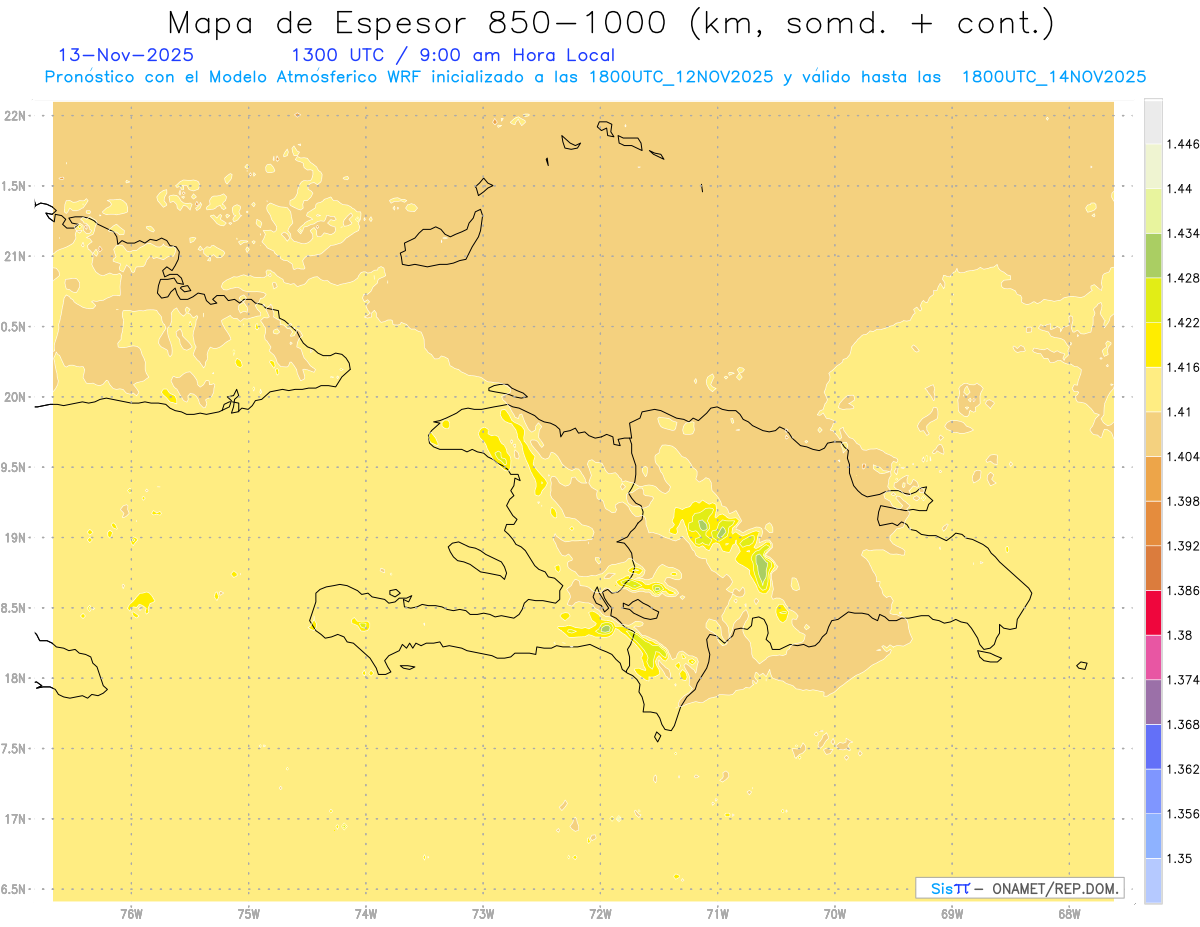Click the longitude label '68W'
Image resolution: width=1200 pixels, height=927 pixels.
pyautogui.click(x=1069, y=913)
